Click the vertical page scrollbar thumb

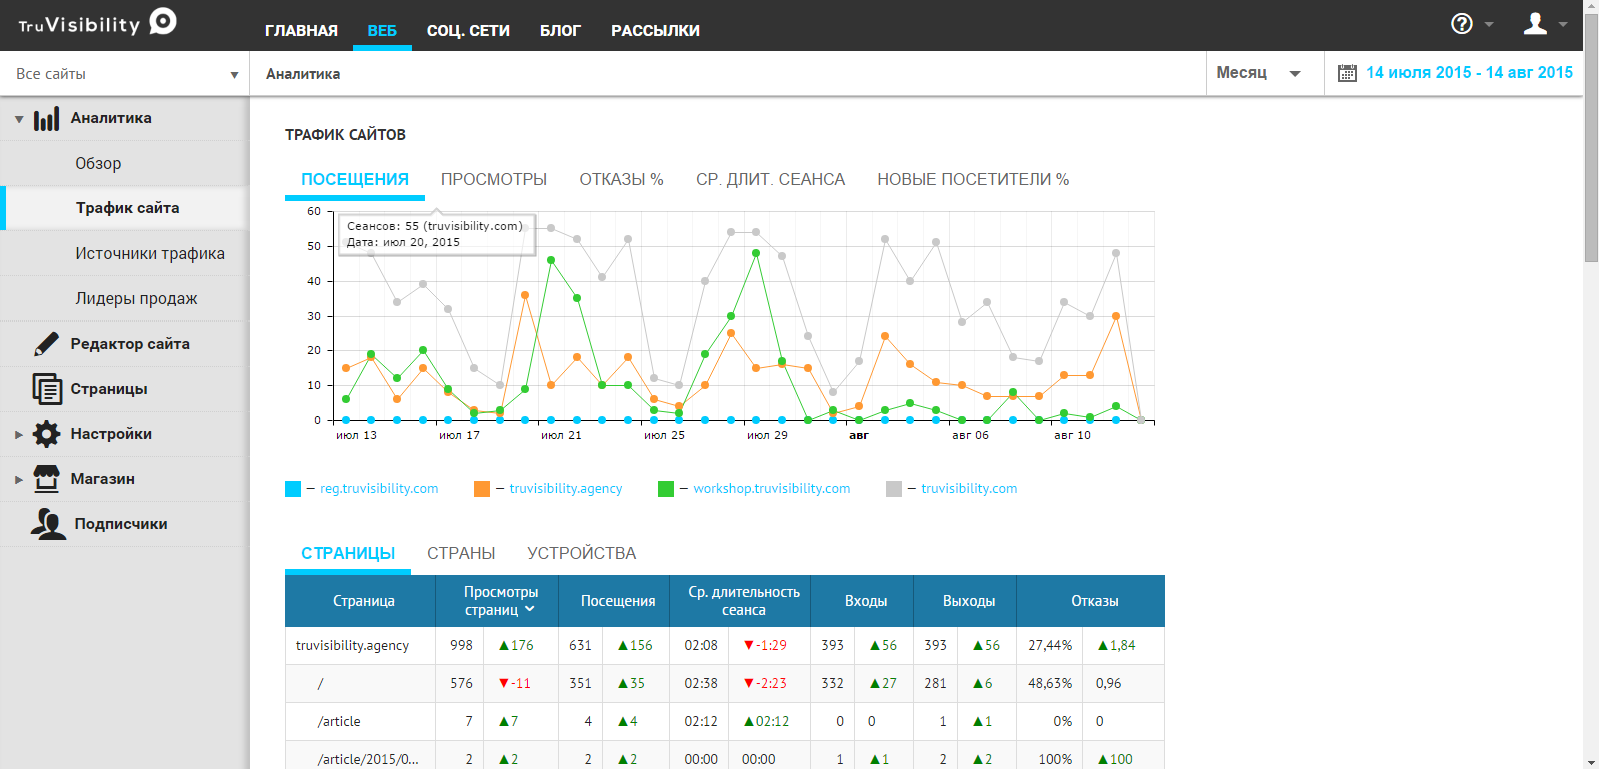point(1591,138)
